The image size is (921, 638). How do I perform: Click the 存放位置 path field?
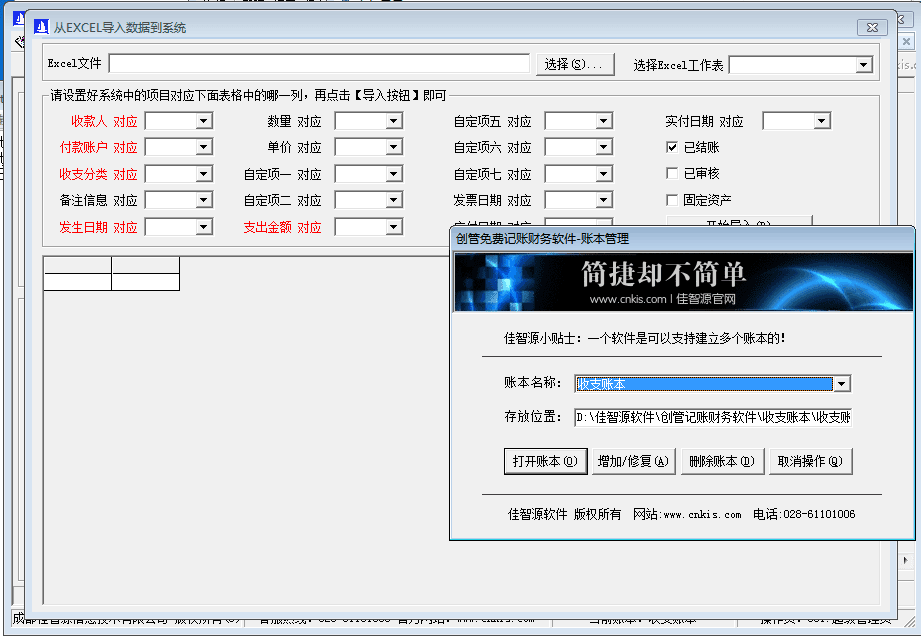point(712,417)
